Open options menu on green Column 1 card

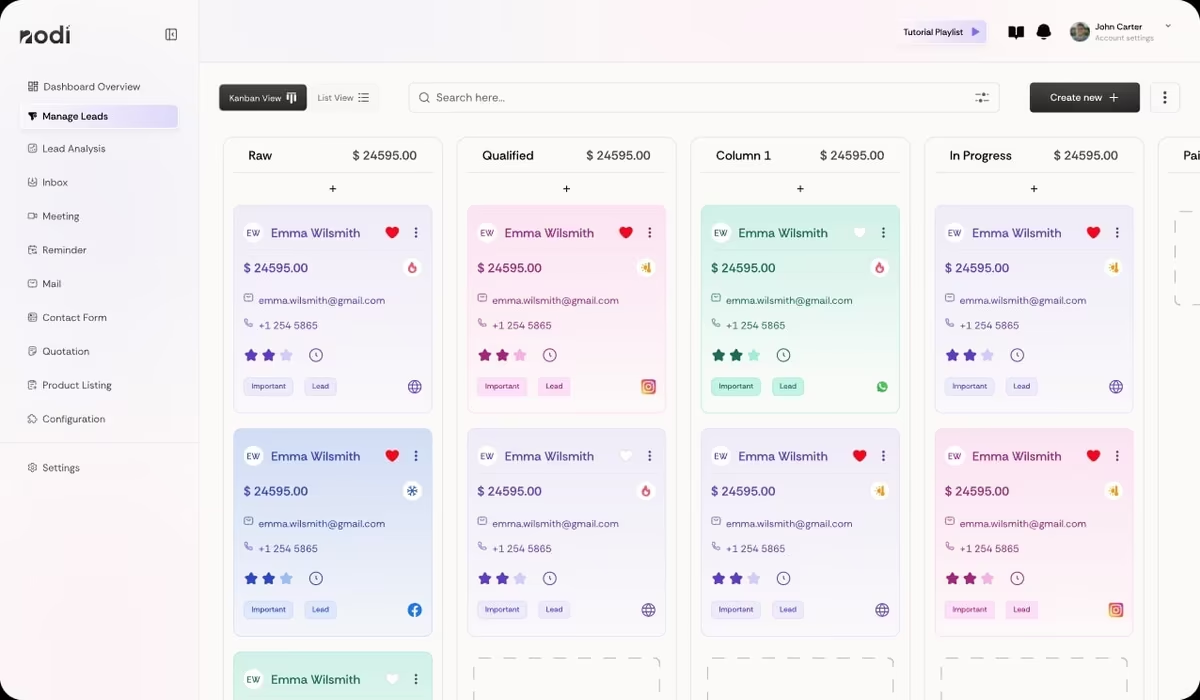(x=883, y=233)
